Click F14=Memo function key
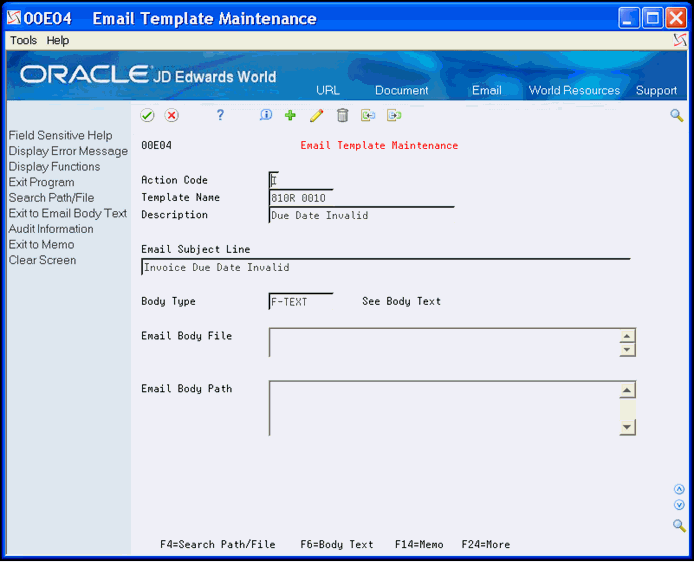The image size is (694, 562). pyautogui.click(x=419, y=544)
